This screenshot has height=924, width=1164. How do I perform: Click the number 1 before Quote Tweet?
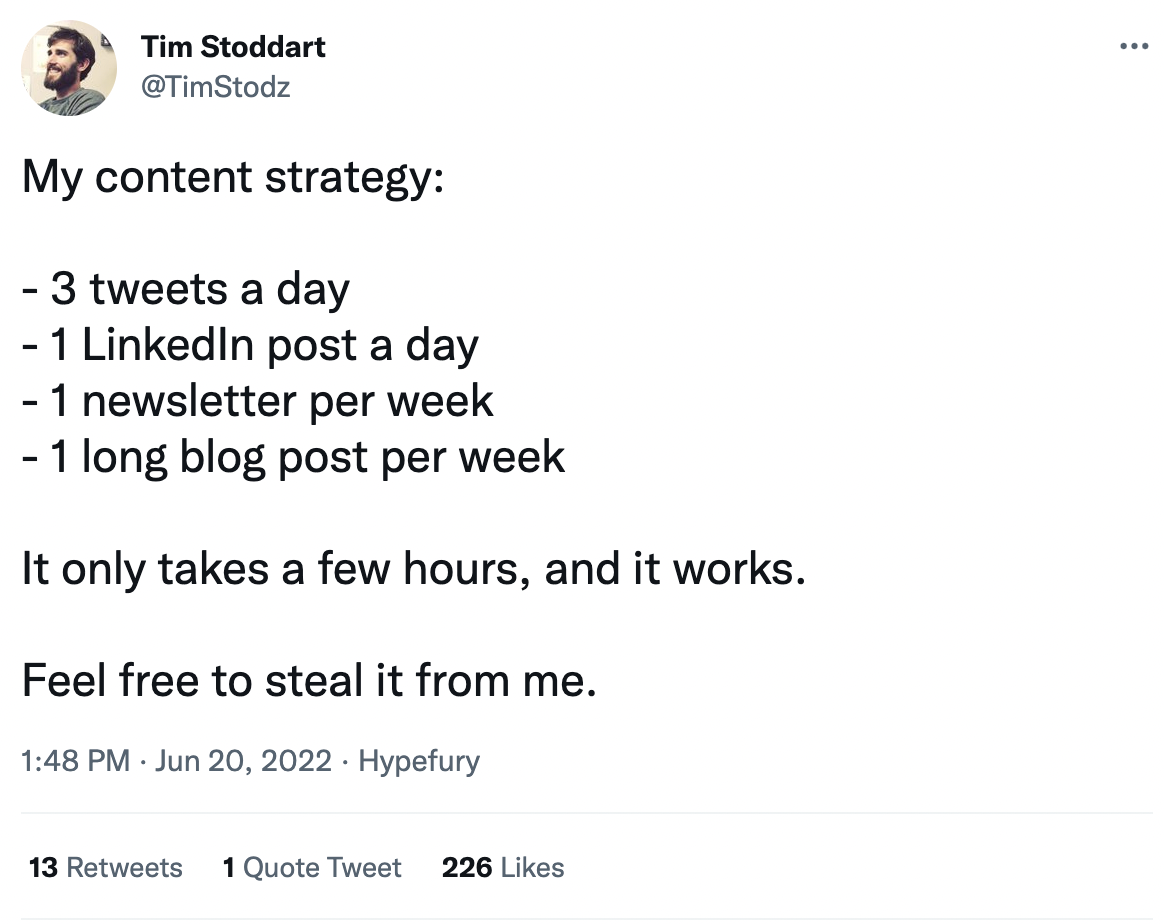(229, 867)
